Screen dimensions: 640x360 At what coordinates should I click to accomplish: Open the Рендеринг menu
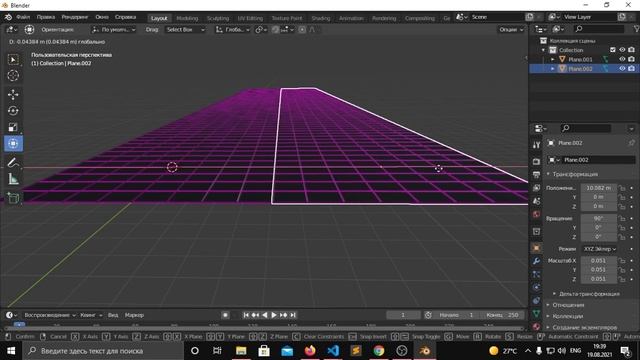tap(75, 17)
